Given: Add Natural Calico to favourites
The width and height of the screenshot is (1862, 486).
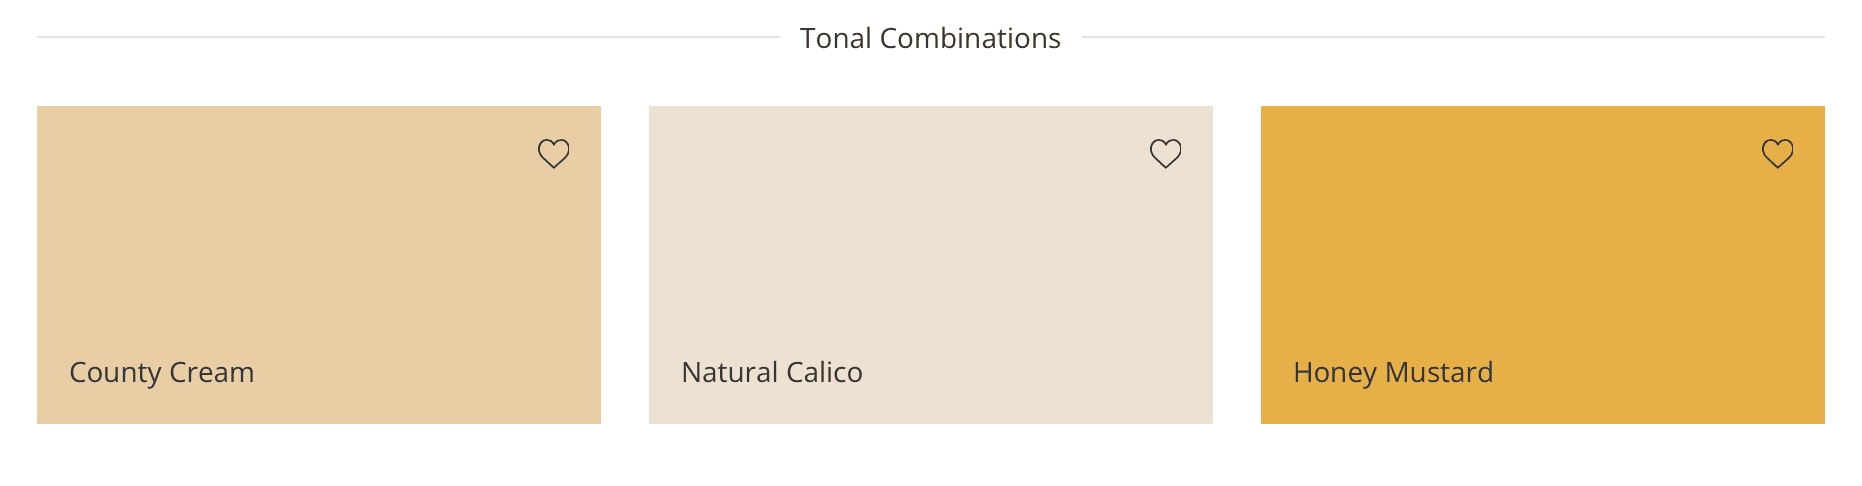Looking at the screenshot, I should click(1165, 153).
